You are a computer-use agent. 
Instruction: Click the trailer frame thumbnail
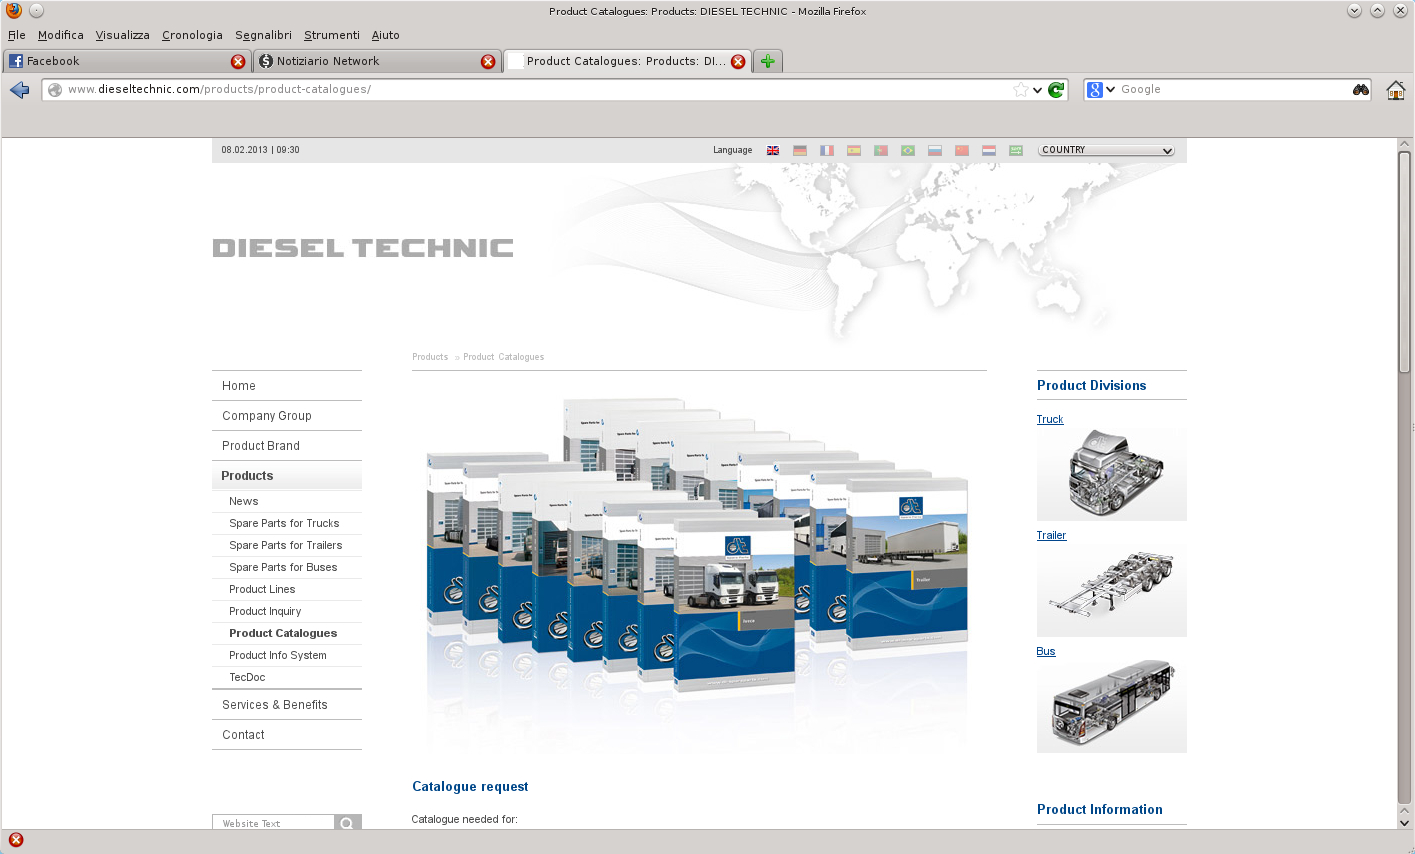pos(1112,590)
